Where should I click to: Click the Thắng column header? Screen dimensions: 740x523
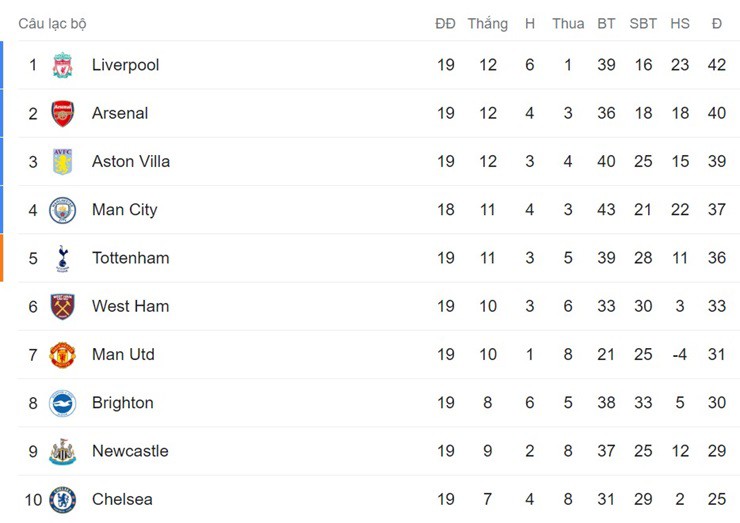(487, 23)
